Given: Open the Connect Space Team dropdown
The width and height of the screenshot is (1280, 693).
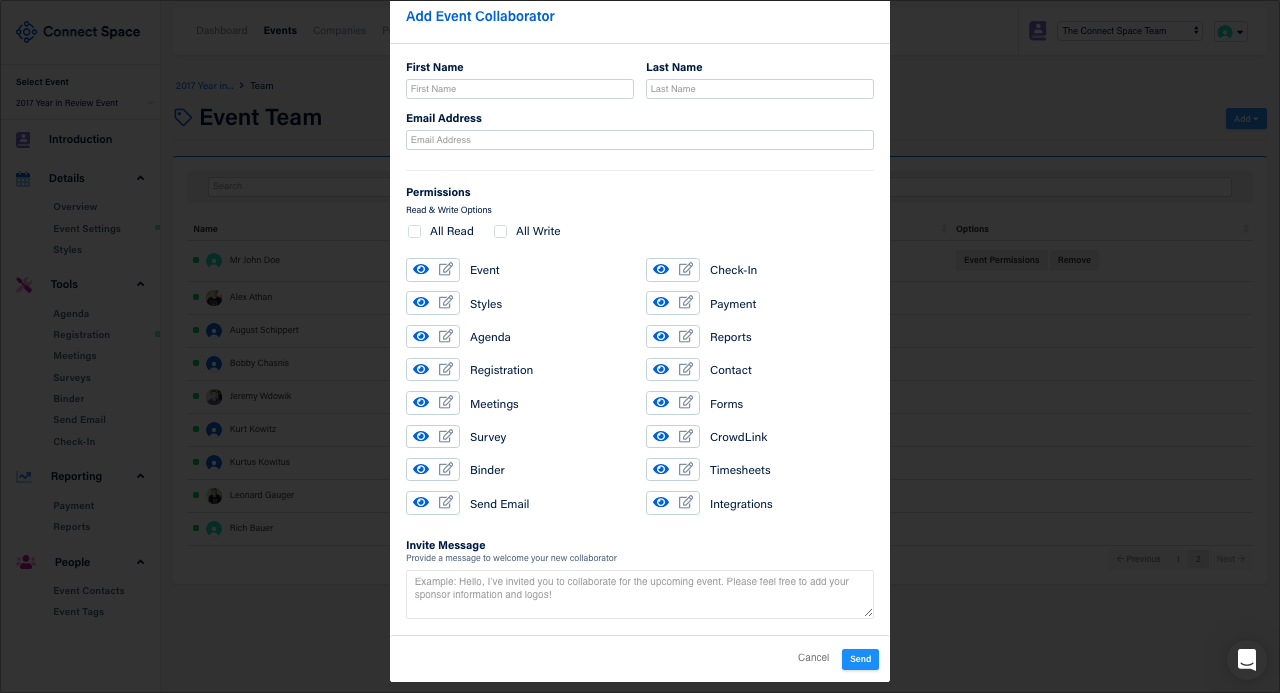Looking at the screenshot, I should click(1130, 31).
